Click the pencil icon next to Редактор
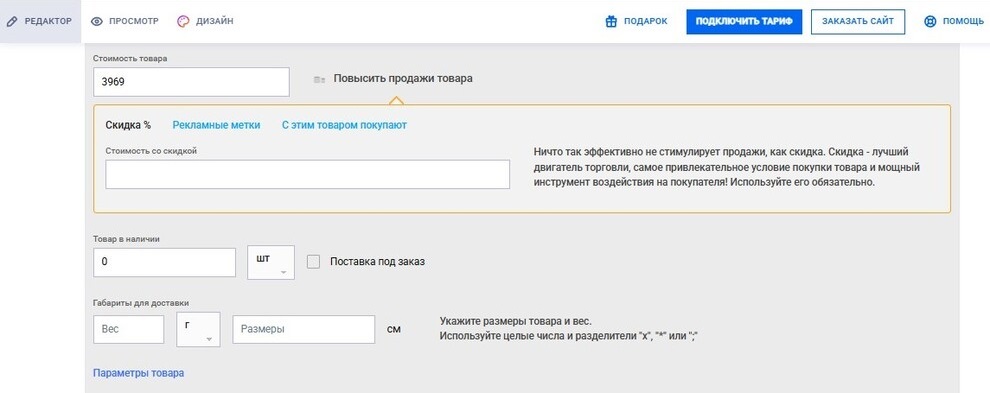The width and height of the screenshot is (990, 393). [x=11, y=21]
